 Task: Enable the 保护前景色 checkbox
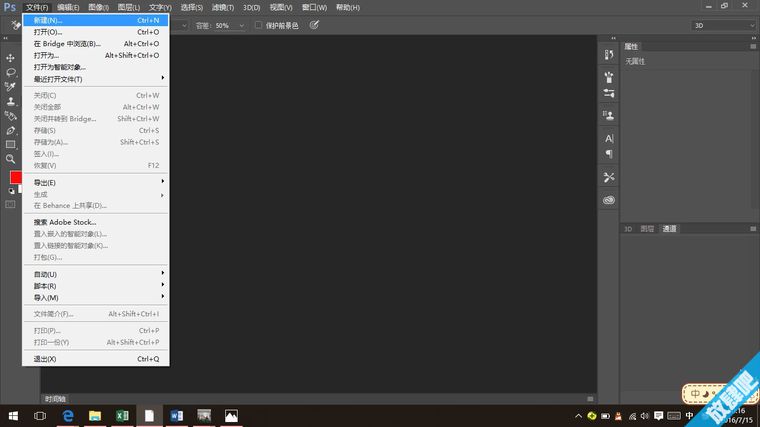coord(258,25)
